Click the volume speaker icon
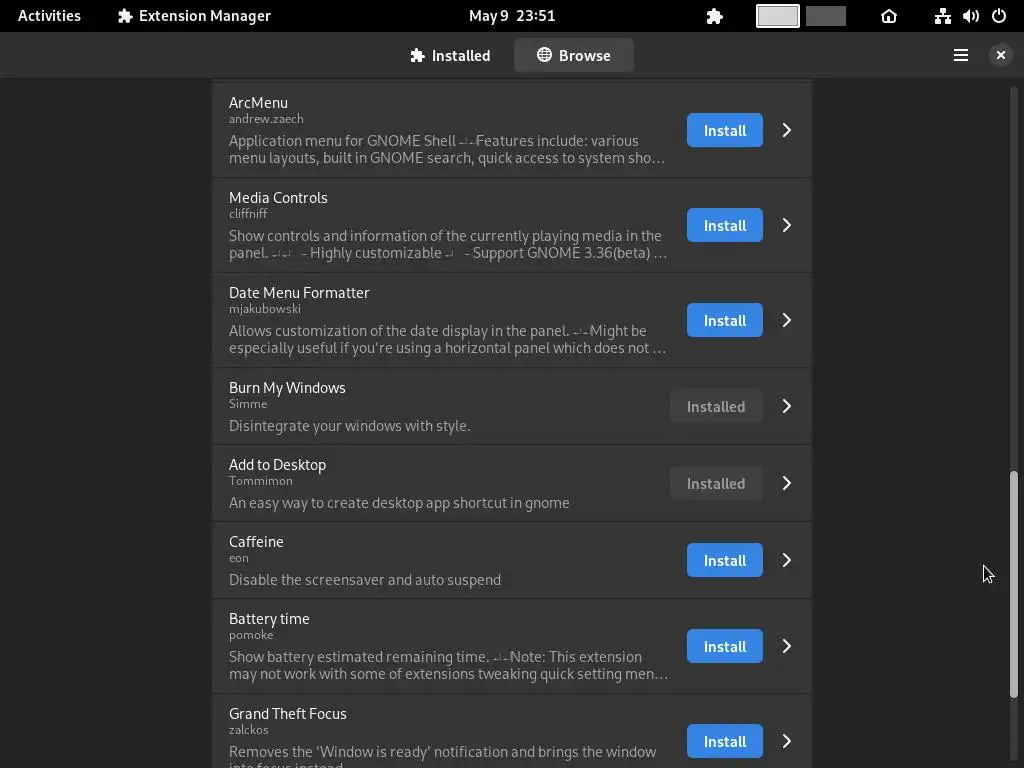This screenshot has height=768, width=1024. pyautogui.click(x=970, y=16)
